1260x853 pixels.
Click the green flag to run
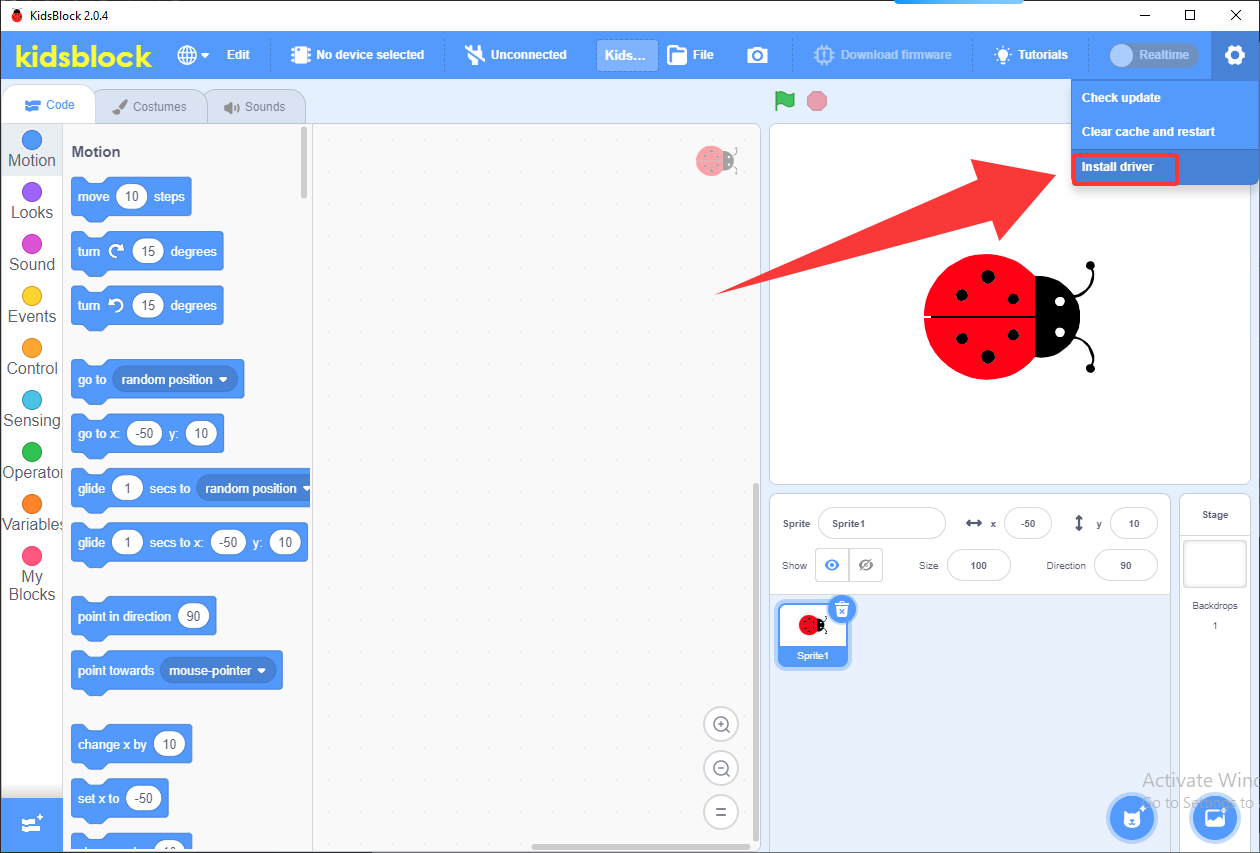785,100
